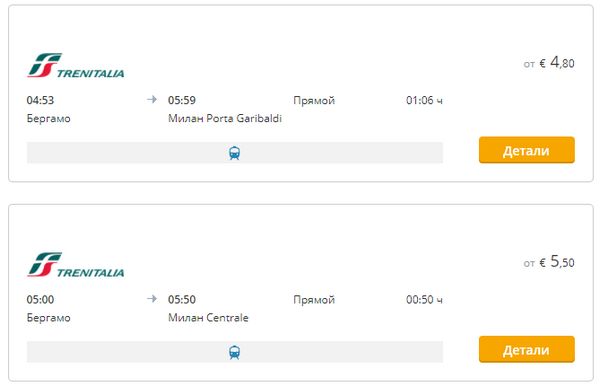Open Детали for the €4,80 ticket

click(x=527, y=150)
